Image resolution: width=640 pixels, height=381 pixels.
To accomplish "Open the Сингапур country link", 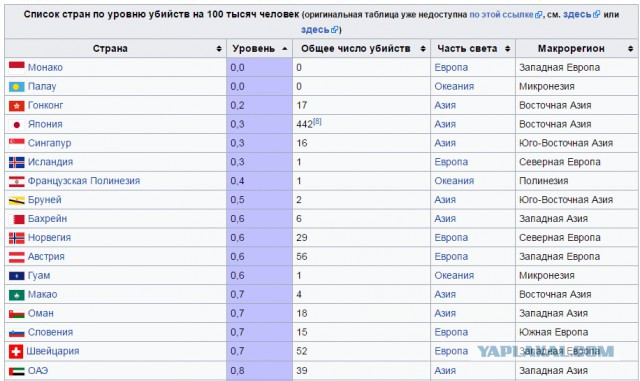I will tap(49, 143).
